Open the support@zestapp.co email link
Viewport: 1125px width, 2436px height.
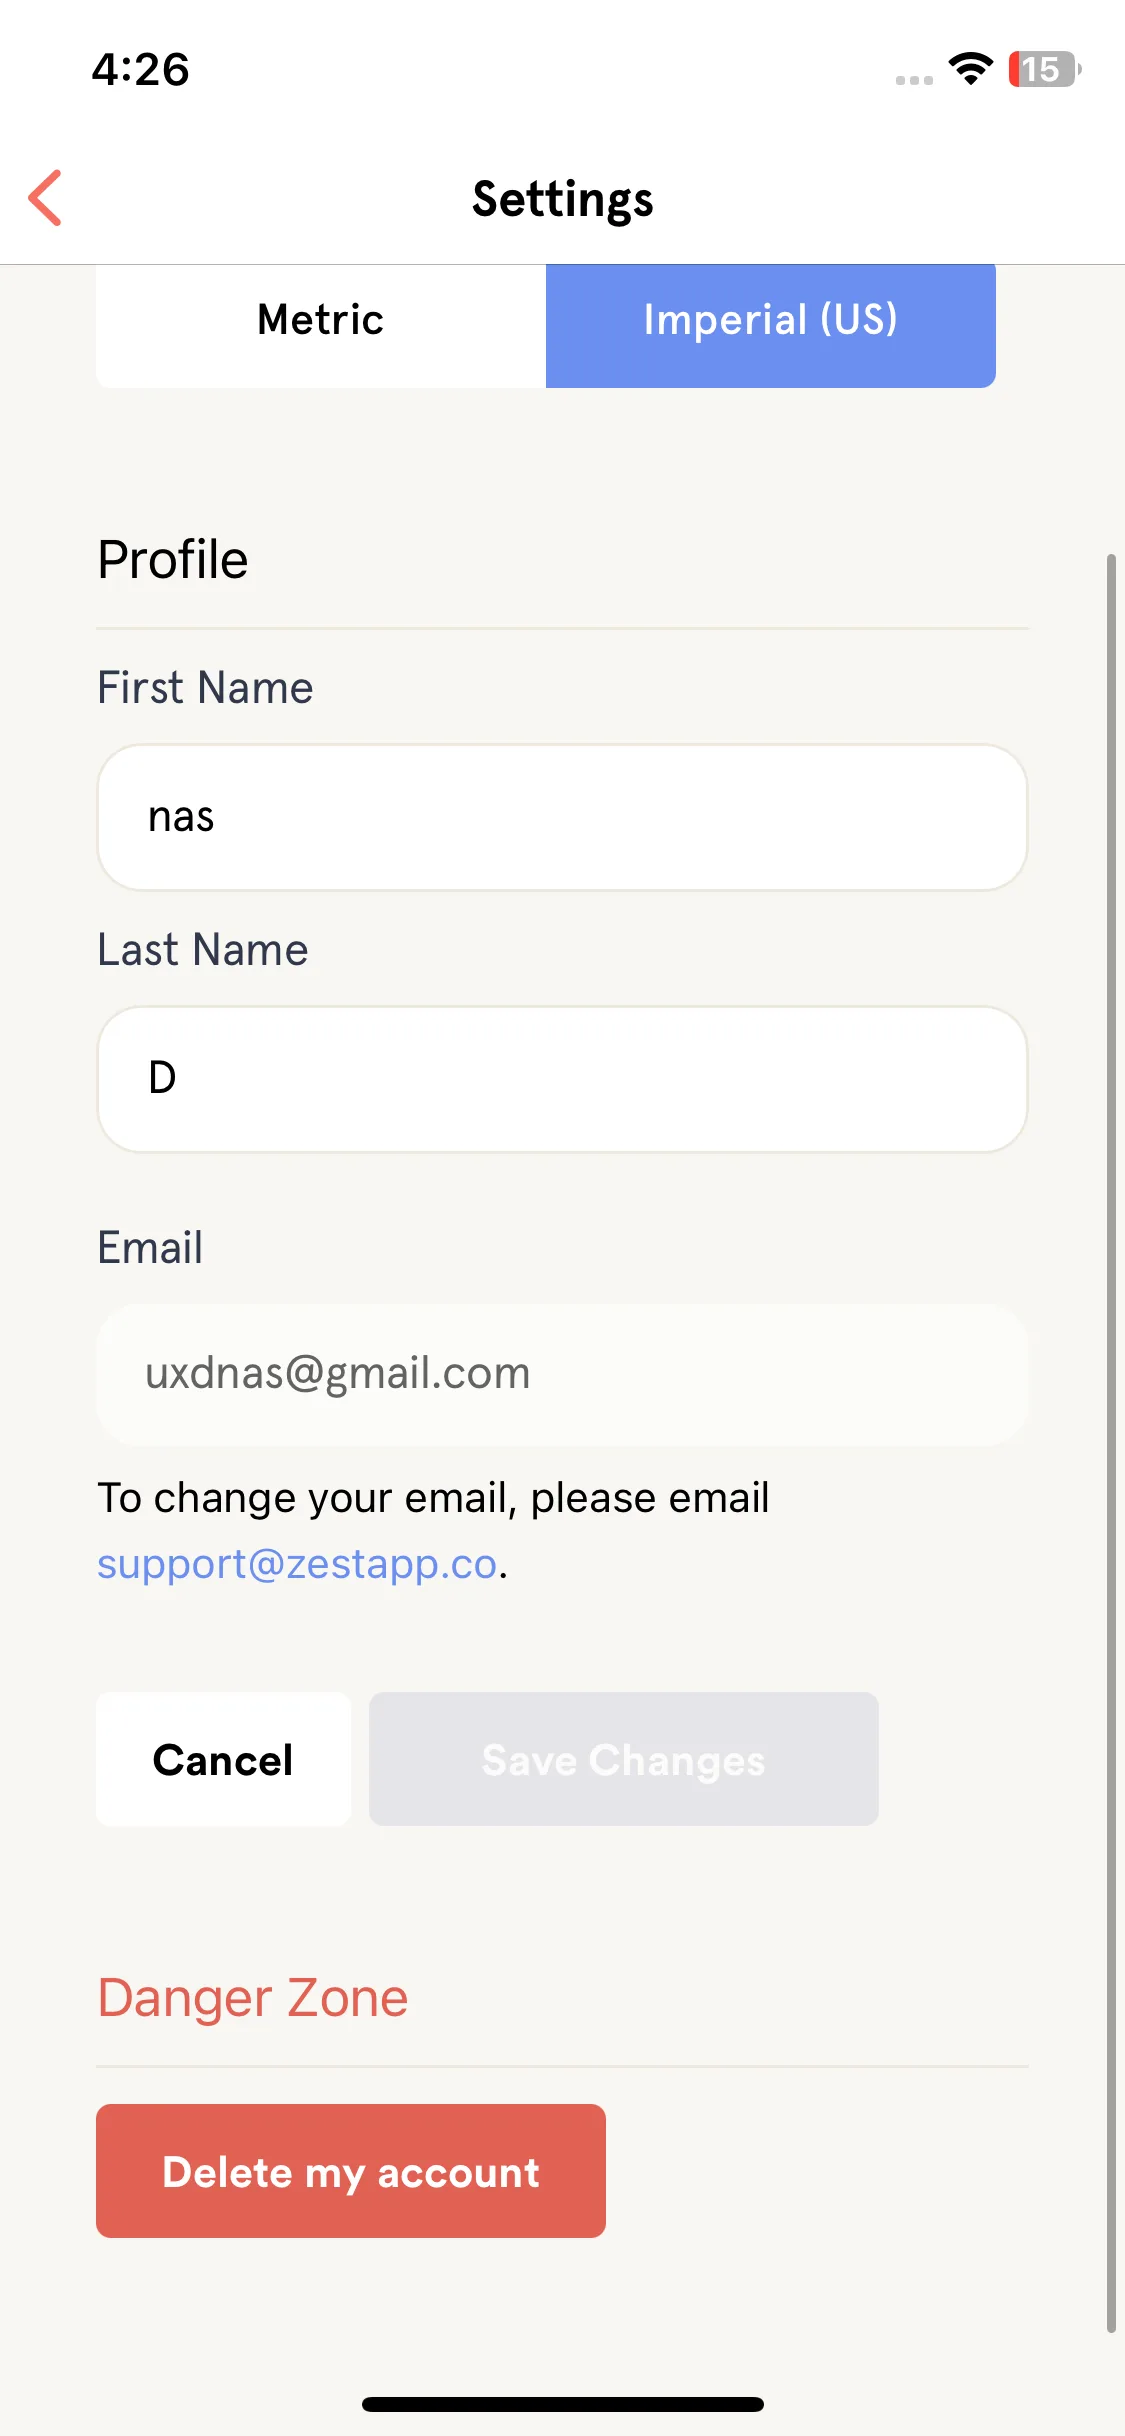pyautogui.click(x=297, y=1563)
